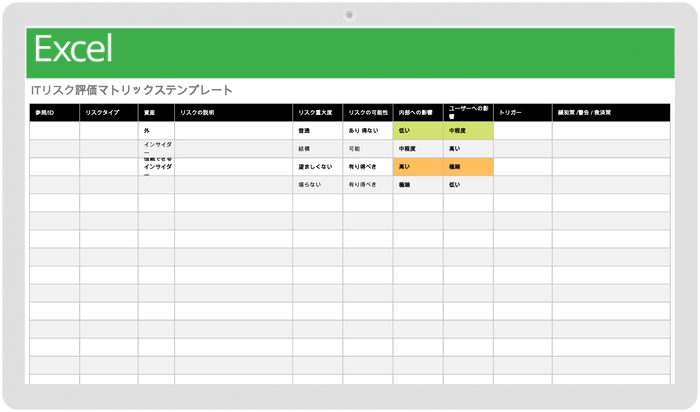Select the 極端 cell under the orange 高い
The image size is (700, 412).
pos(418,185)
